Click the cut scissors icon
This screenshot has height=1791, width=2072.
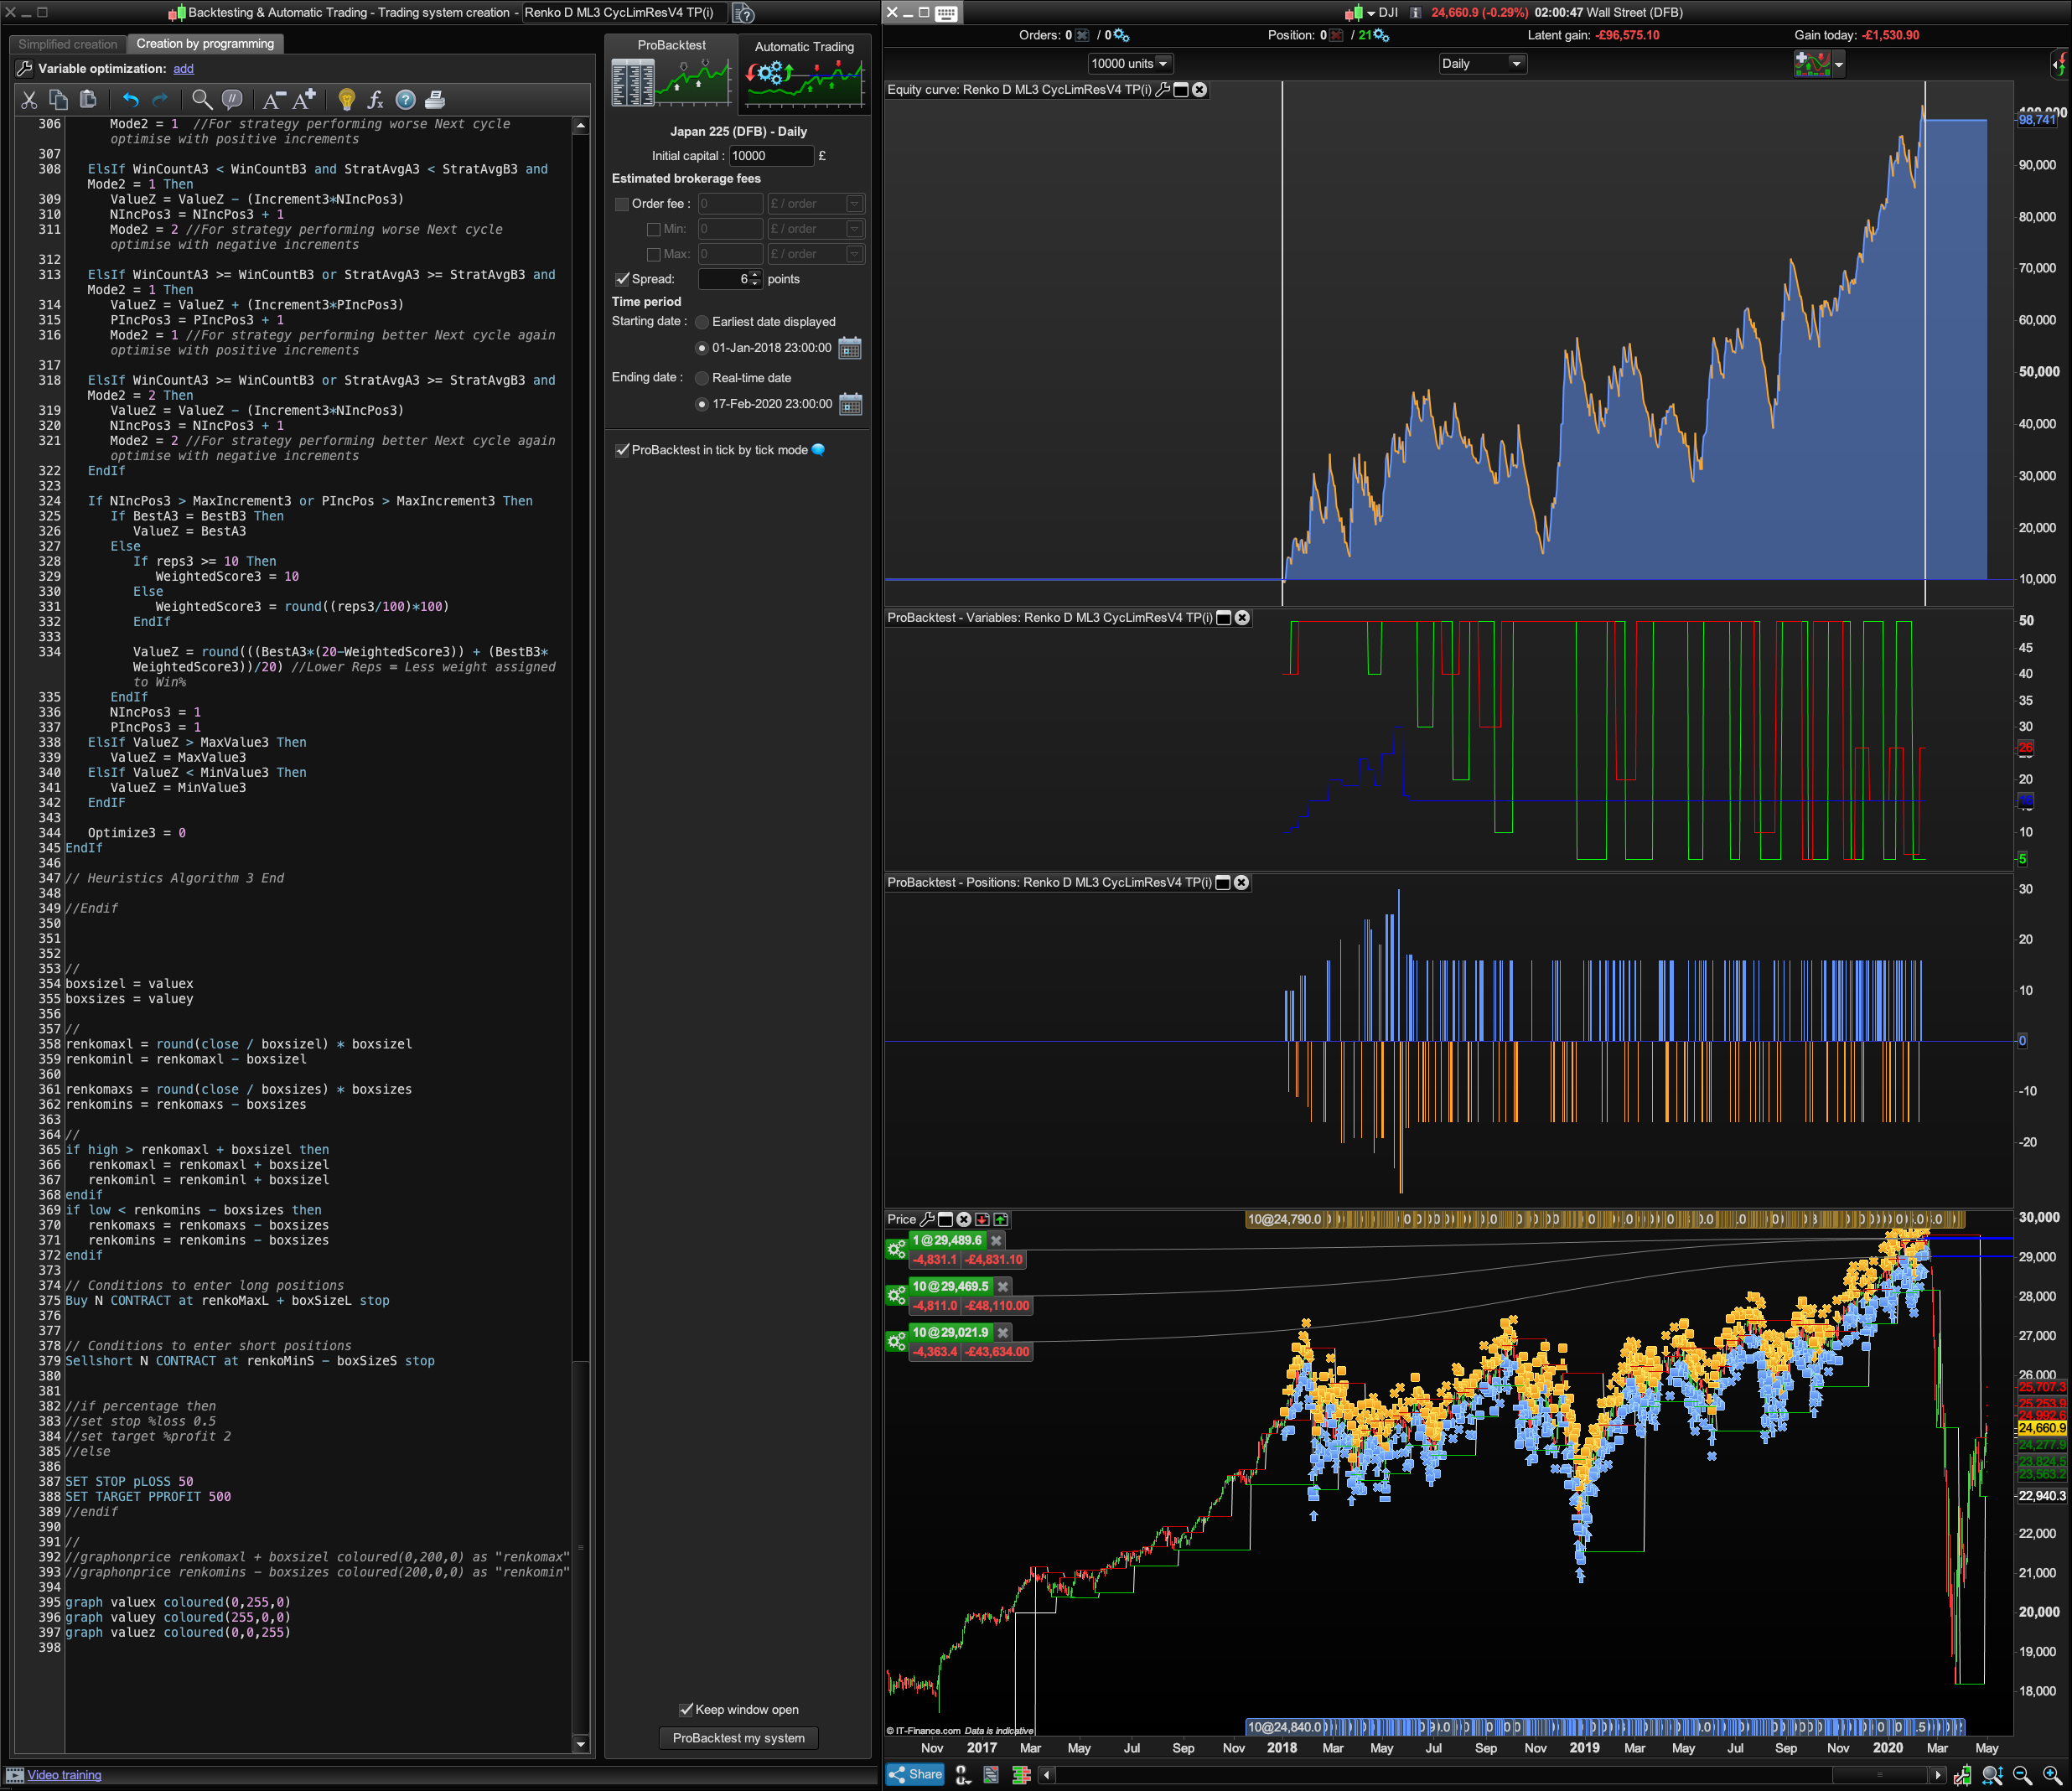coord(29,99)
